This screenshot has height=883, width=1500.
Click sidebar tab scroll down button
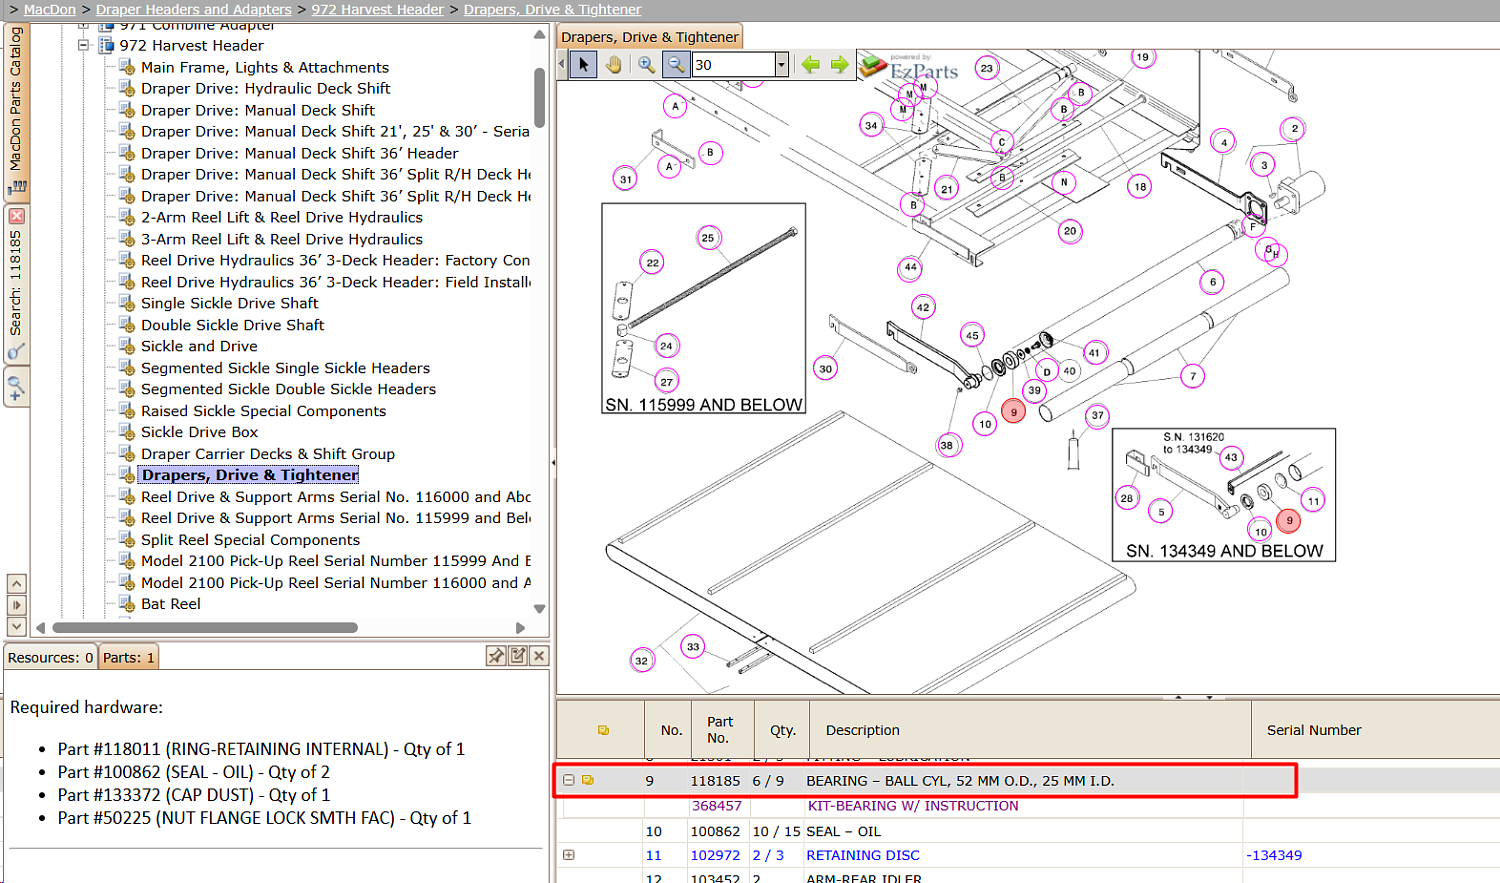pos(16,627)
